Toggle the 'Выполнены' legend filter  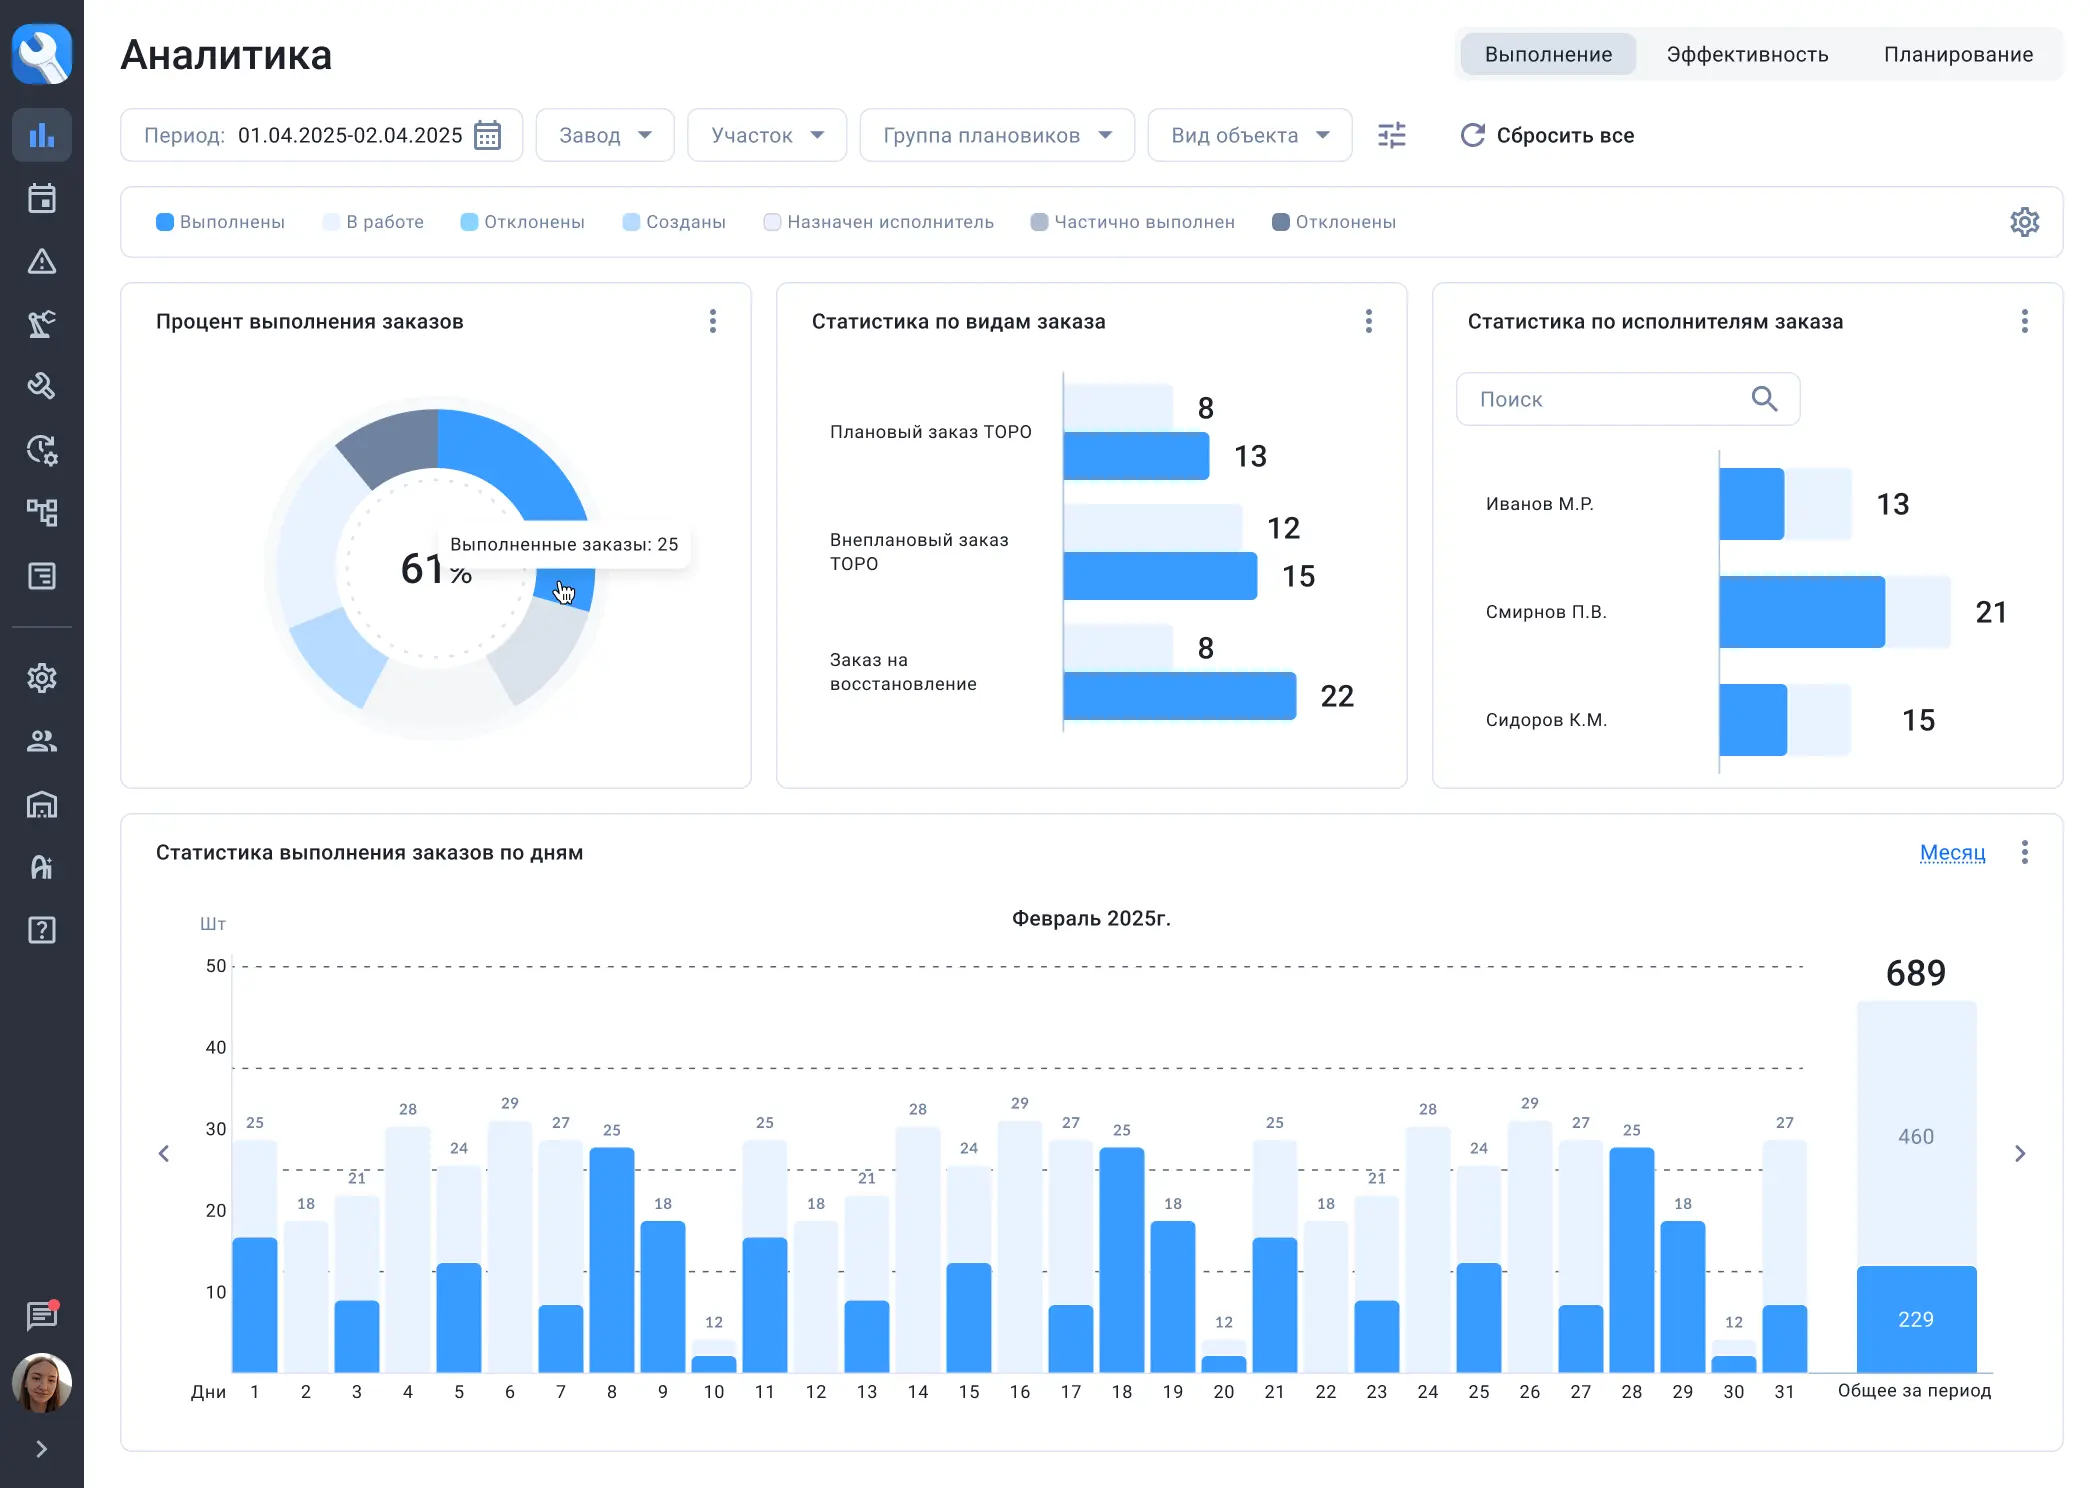coord(221,222)
